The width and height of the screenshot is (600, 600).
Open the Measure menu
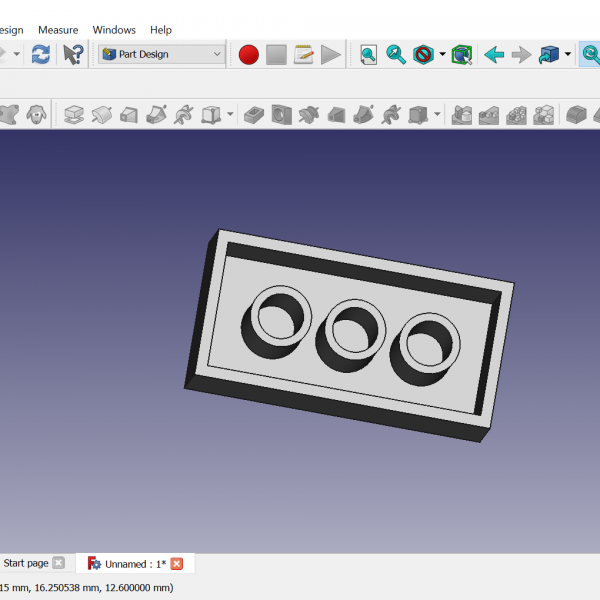[x=58, y=30]
